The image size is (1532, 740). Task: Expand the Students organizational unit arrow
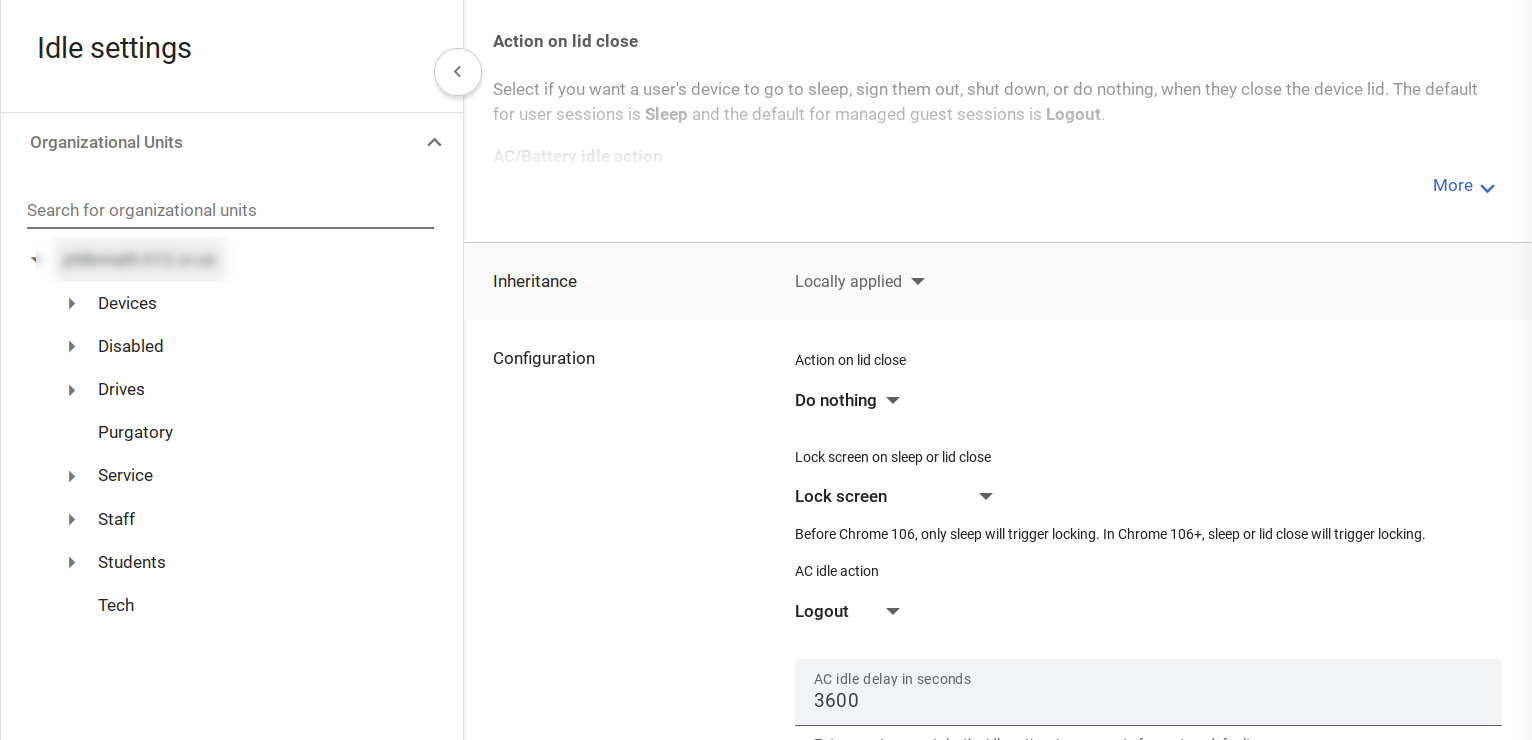pyautogui.click(x=72, y=562)
